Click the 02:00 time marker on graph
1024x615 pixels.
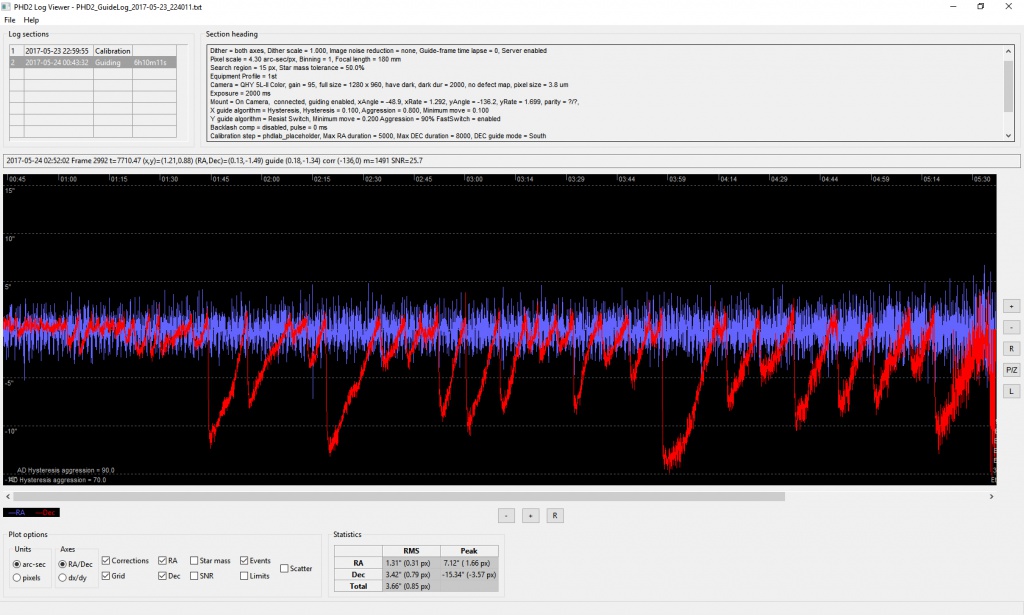pos(270,179)
